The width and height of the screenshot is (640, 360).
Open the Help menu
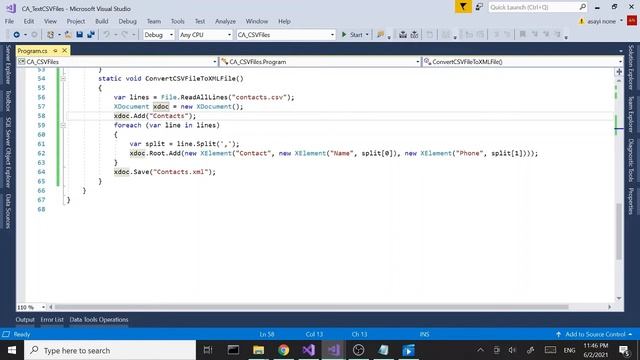pyautogui.click(x=284, y=21)
